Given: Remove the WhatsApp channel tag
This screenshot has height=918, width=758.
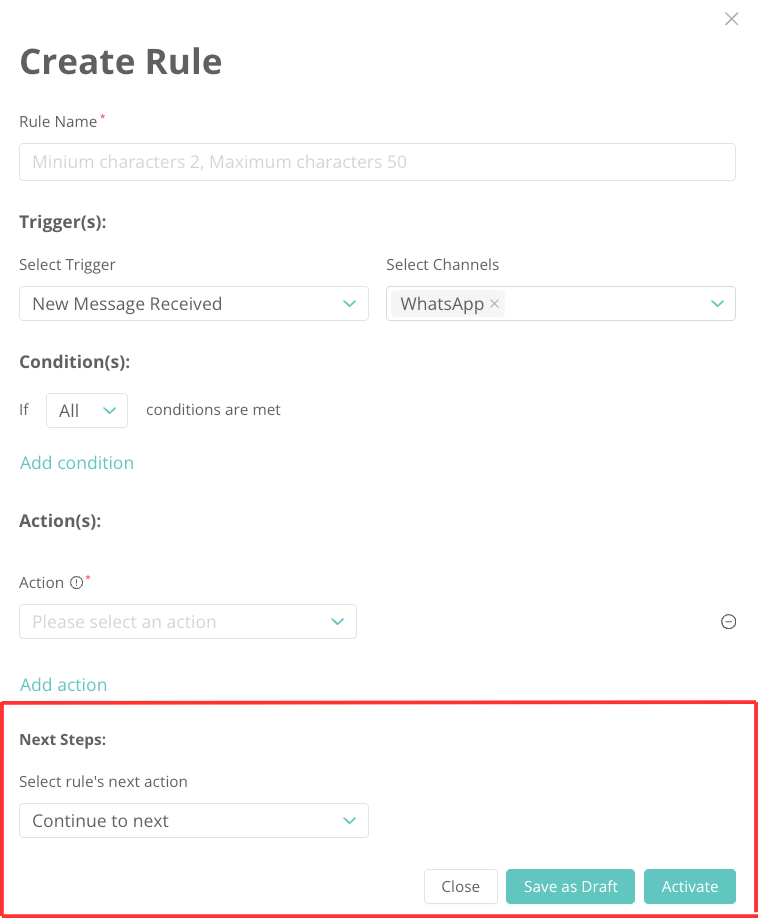Looking at the screenshot, I should click(495, 304).
